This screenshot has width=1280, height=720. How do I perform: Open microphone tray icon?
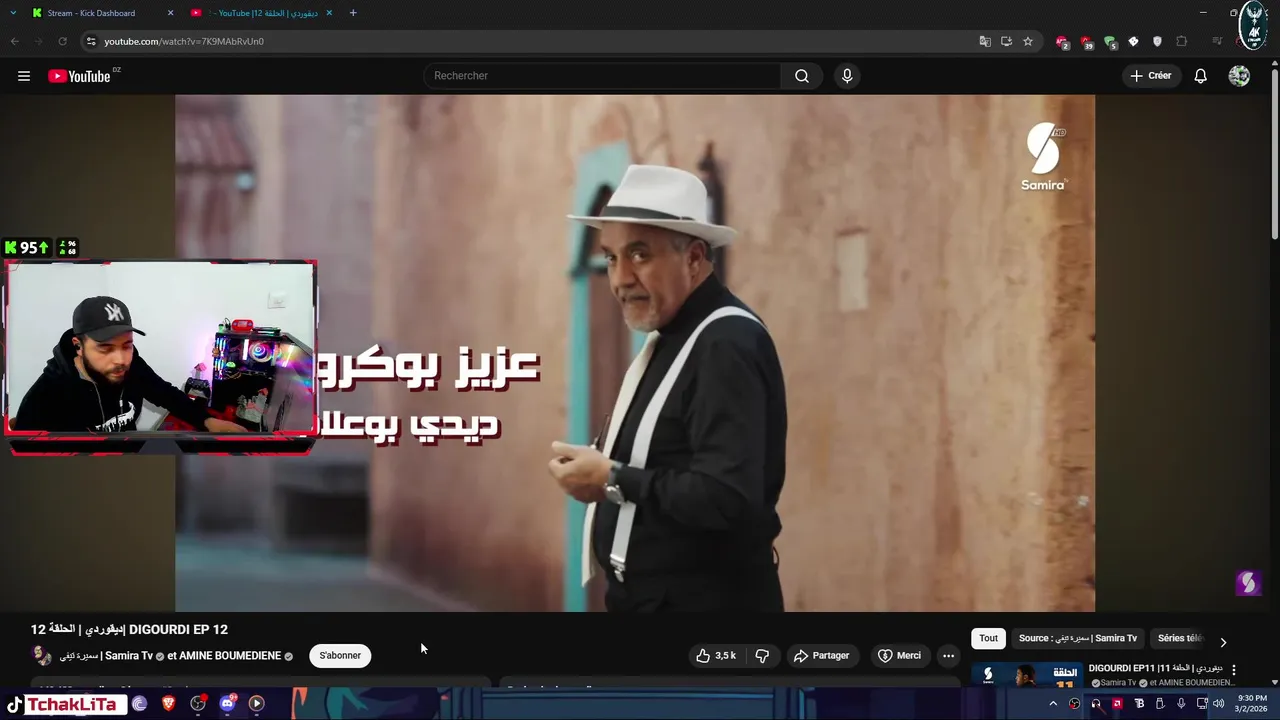[1181, 704]
